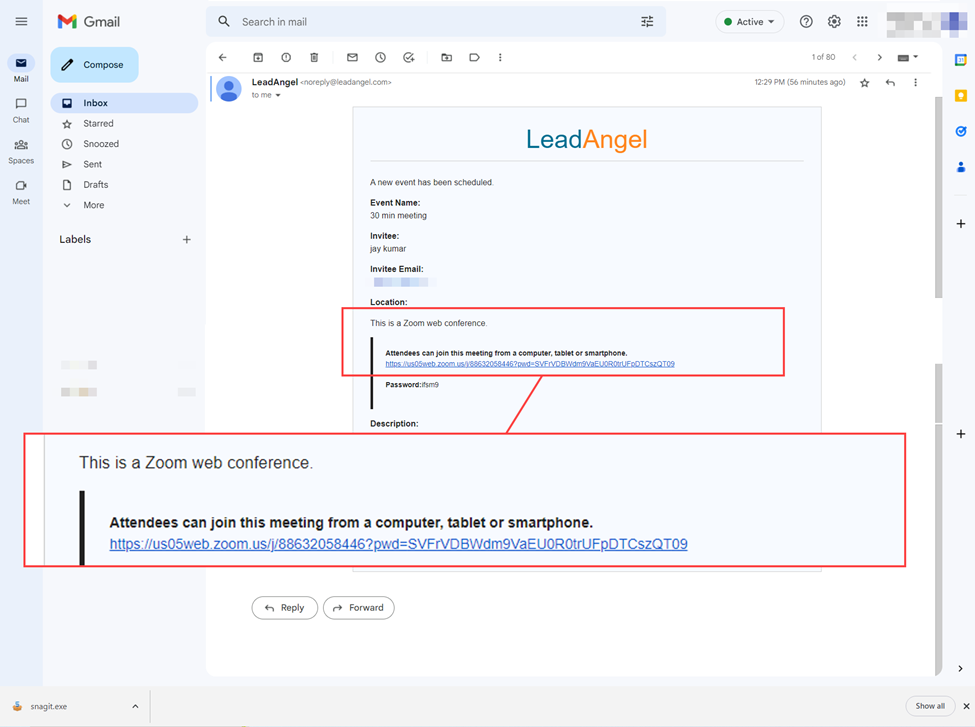Expand the More folders list
Screen dimensions: 975x727
[x=93, y=205]
